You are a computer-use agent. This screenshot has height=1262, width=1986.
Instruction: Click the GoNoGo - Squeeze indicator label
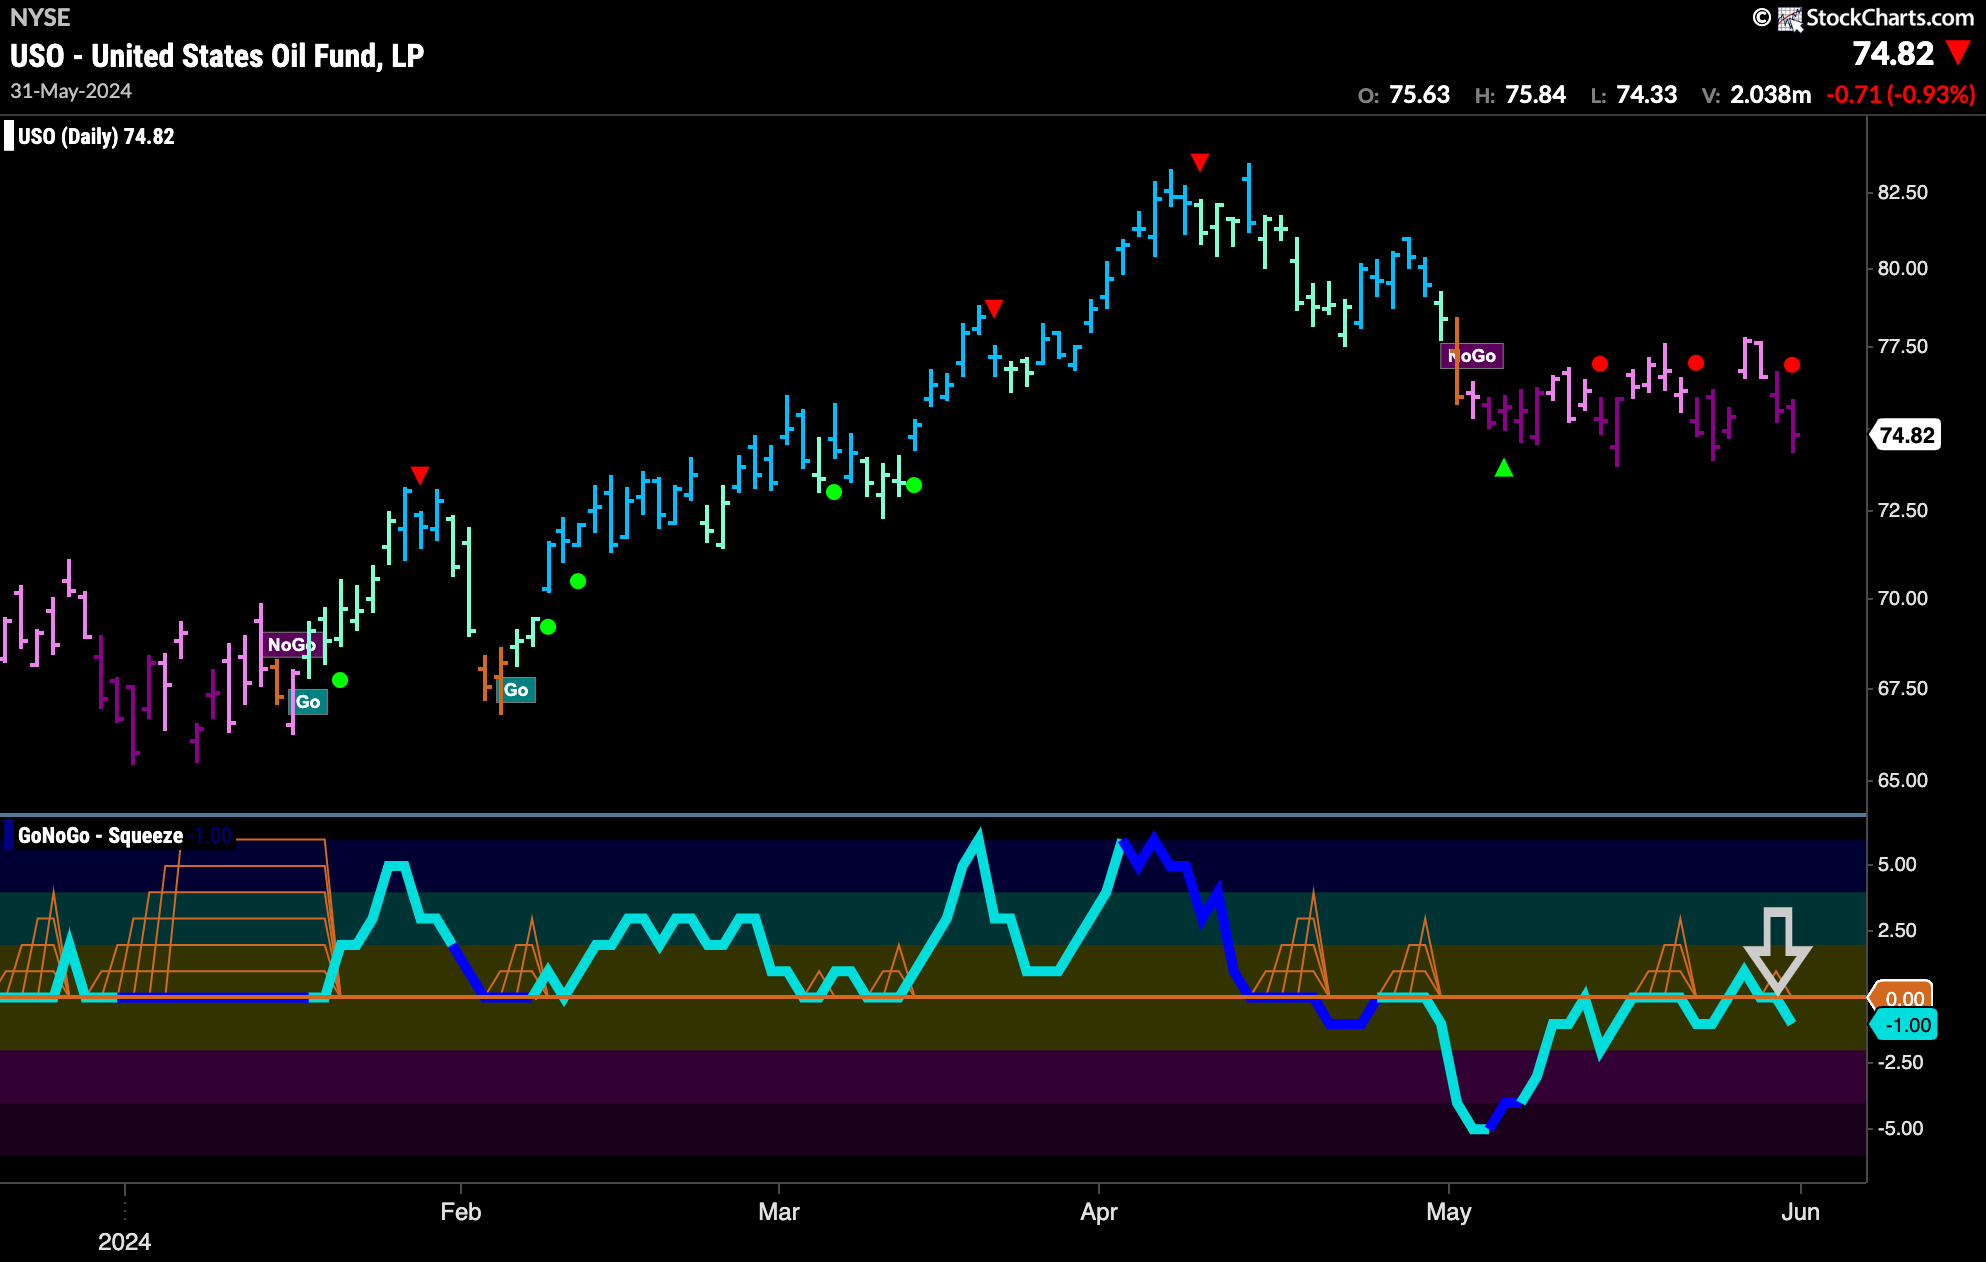tap(100, 836)
